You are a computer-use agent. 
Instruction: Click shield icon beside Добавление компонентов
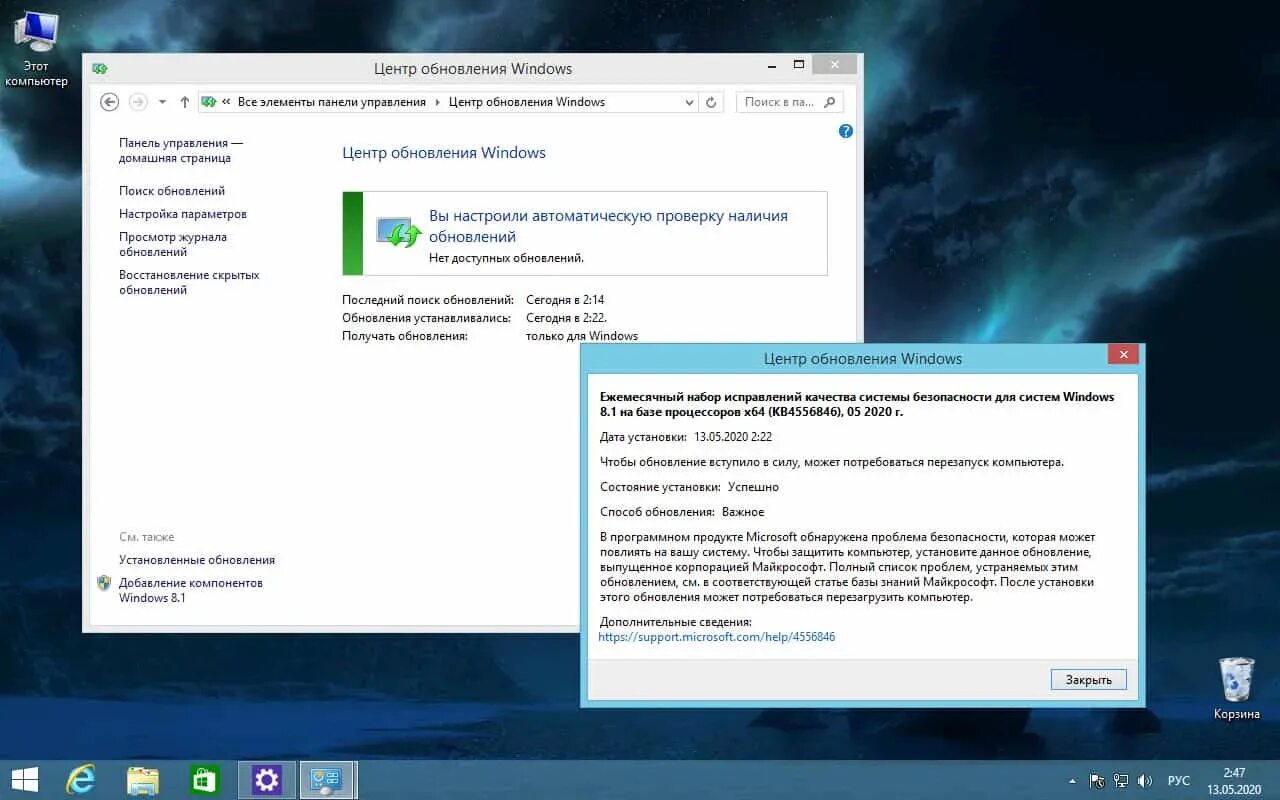(104, 583)
